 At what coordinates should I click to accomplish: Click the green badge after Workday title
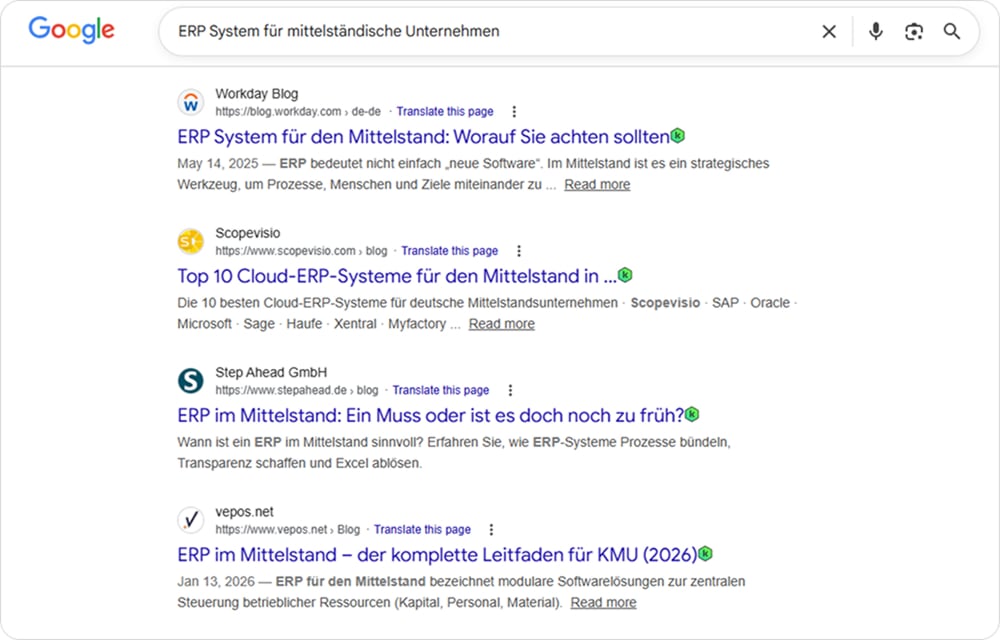click(x=677, y=136)
